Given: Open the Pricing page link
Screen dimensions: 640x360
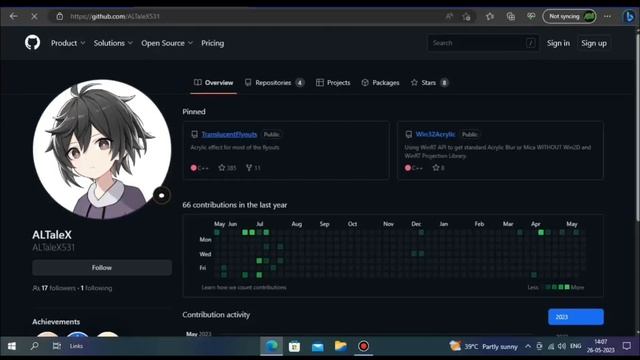Looking at the screenshot, I should click(x=212, y=43).
